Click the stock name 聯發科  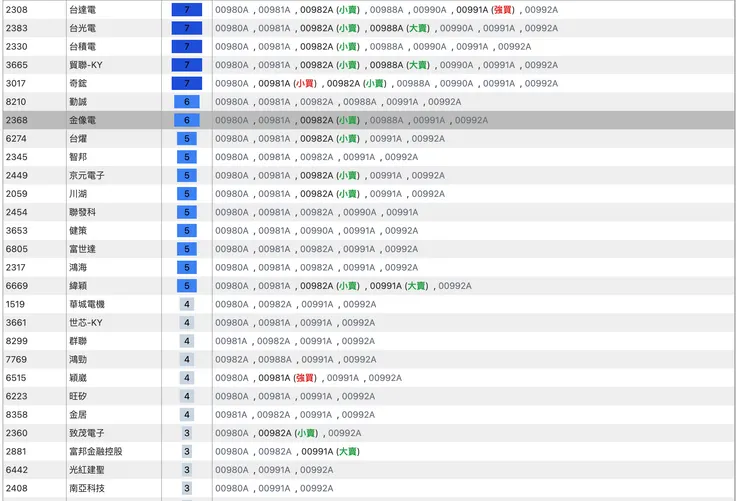tap(83, 212)
